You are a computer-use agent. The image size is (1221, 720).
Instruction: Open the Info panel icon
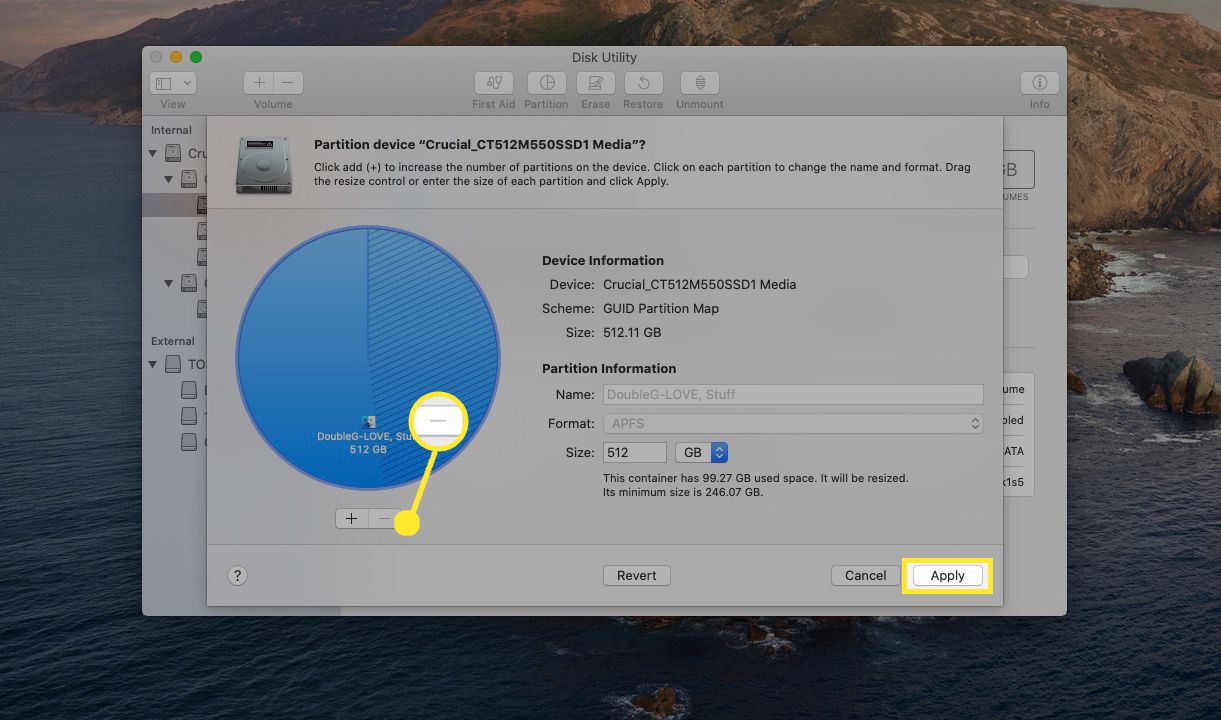point(1039,84)
